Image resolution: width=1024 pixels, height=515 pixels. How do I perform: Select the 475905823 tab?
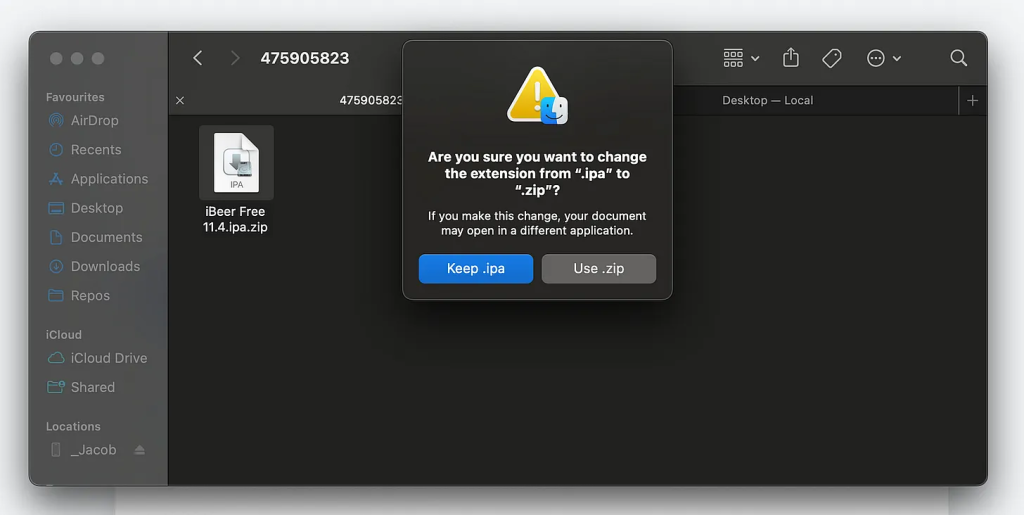click(370, 100)
